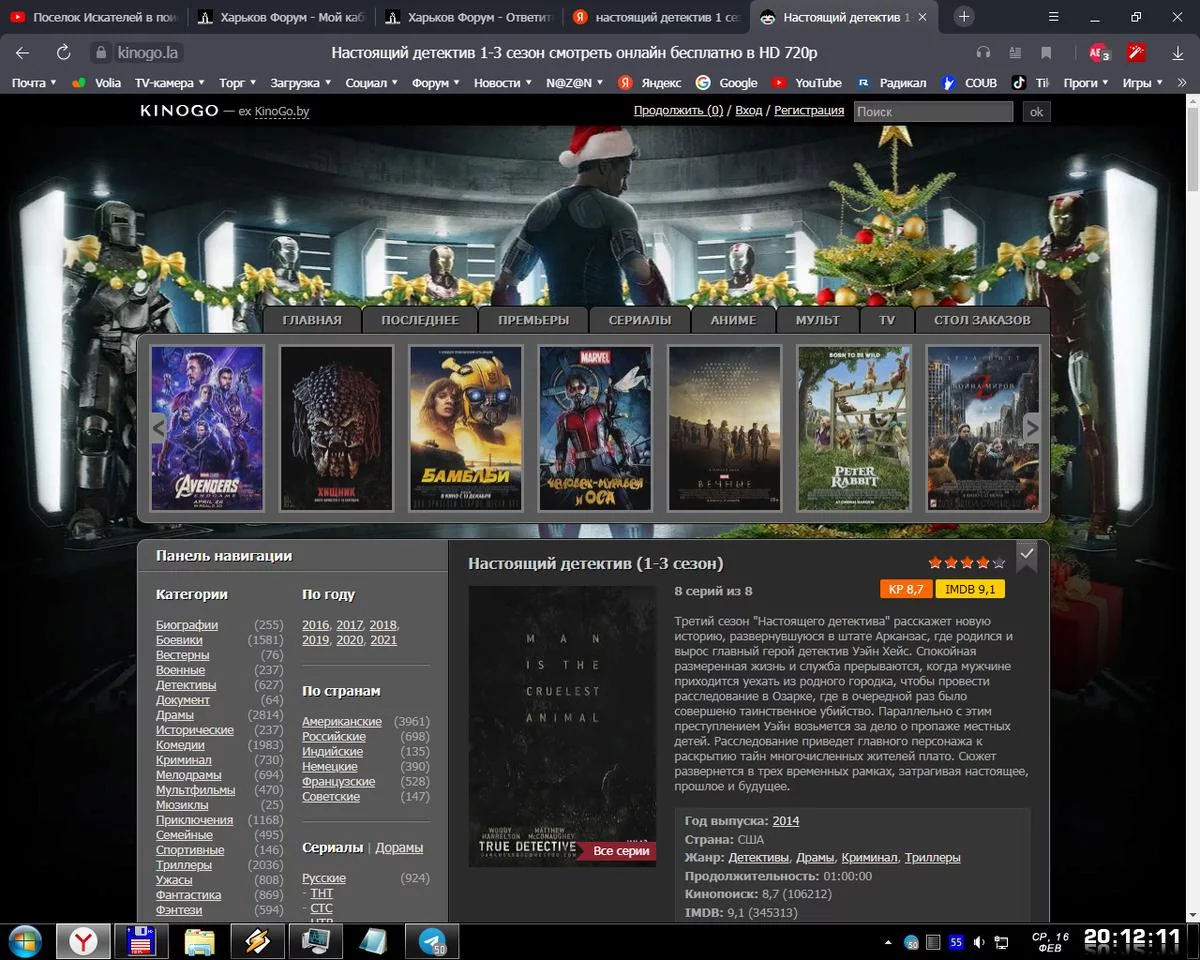Open the YouTube bookmark
Image resolution: width=1200 pixels, height=960 pixels.
806,83
